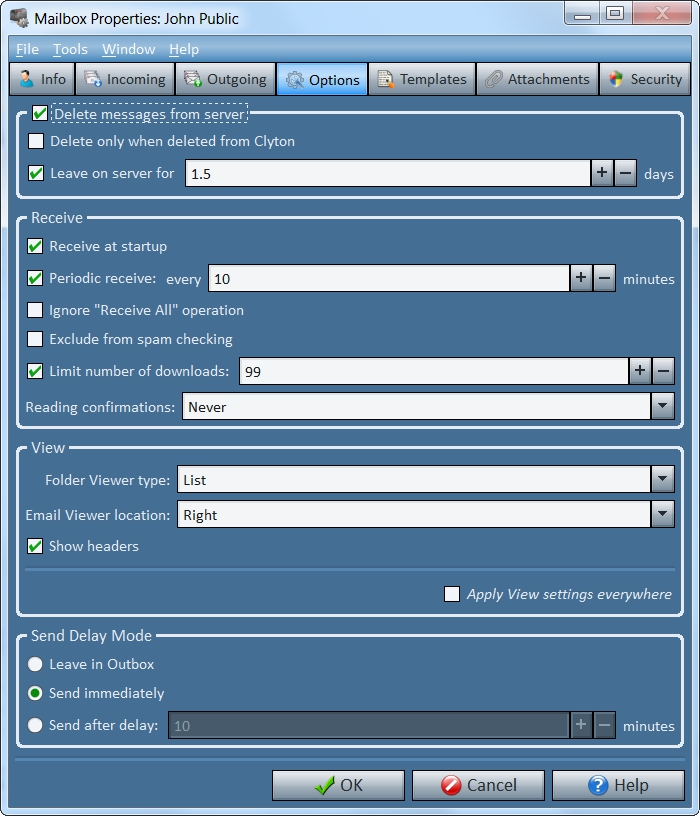This screenshot has width=700, height=816.
Task: Expand the Email Viewer location dropdown
Action: click(x=663, y=514)
